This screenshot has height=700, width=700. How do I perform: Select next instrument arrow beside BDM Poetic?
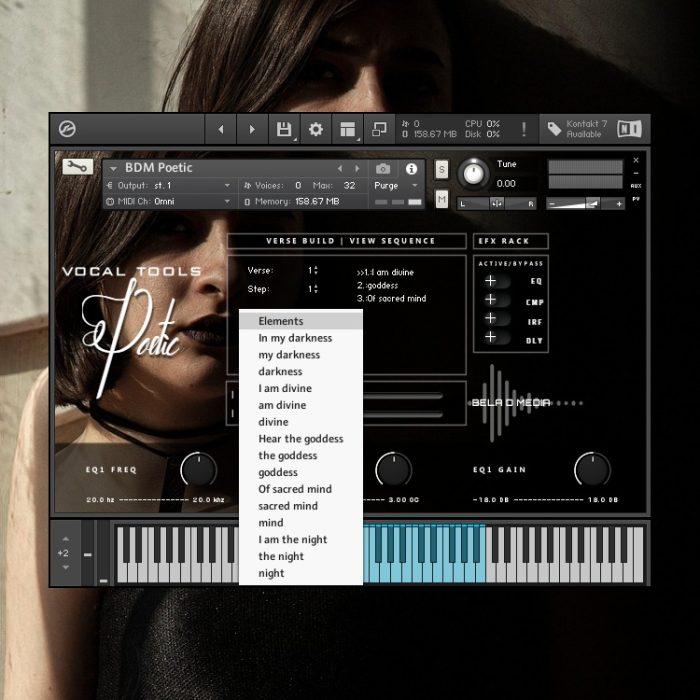(357, 168)
